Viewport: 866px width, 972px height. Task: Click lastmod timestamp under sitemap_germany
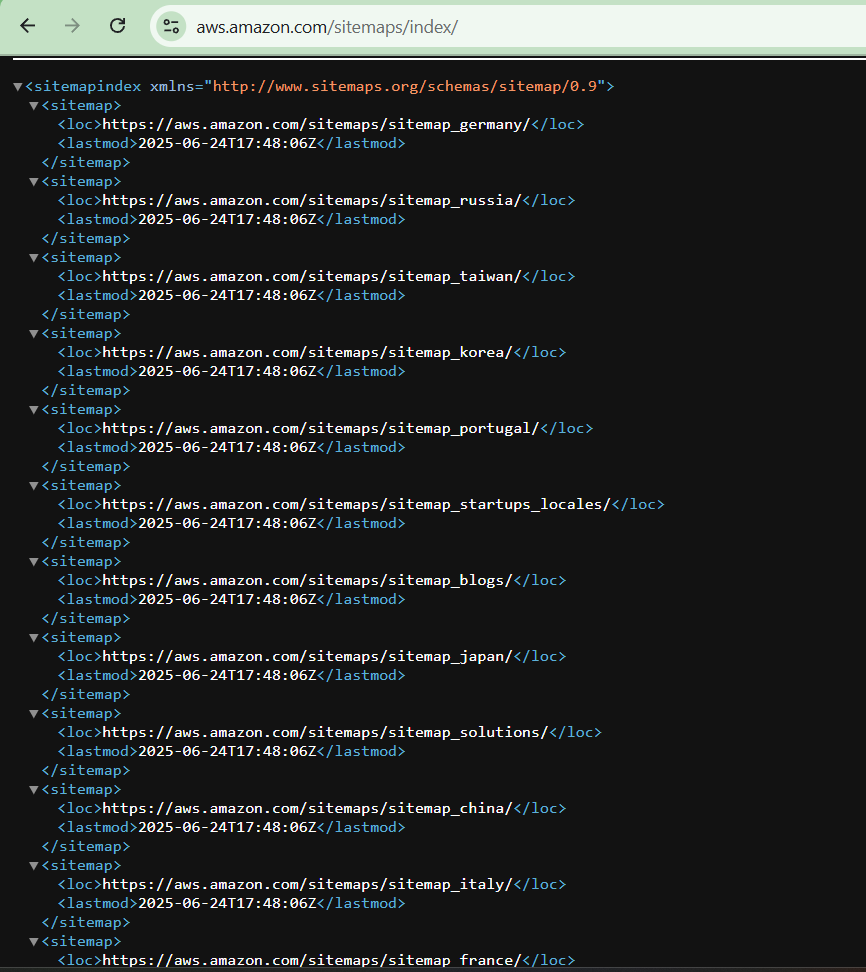tap(228, 144)
